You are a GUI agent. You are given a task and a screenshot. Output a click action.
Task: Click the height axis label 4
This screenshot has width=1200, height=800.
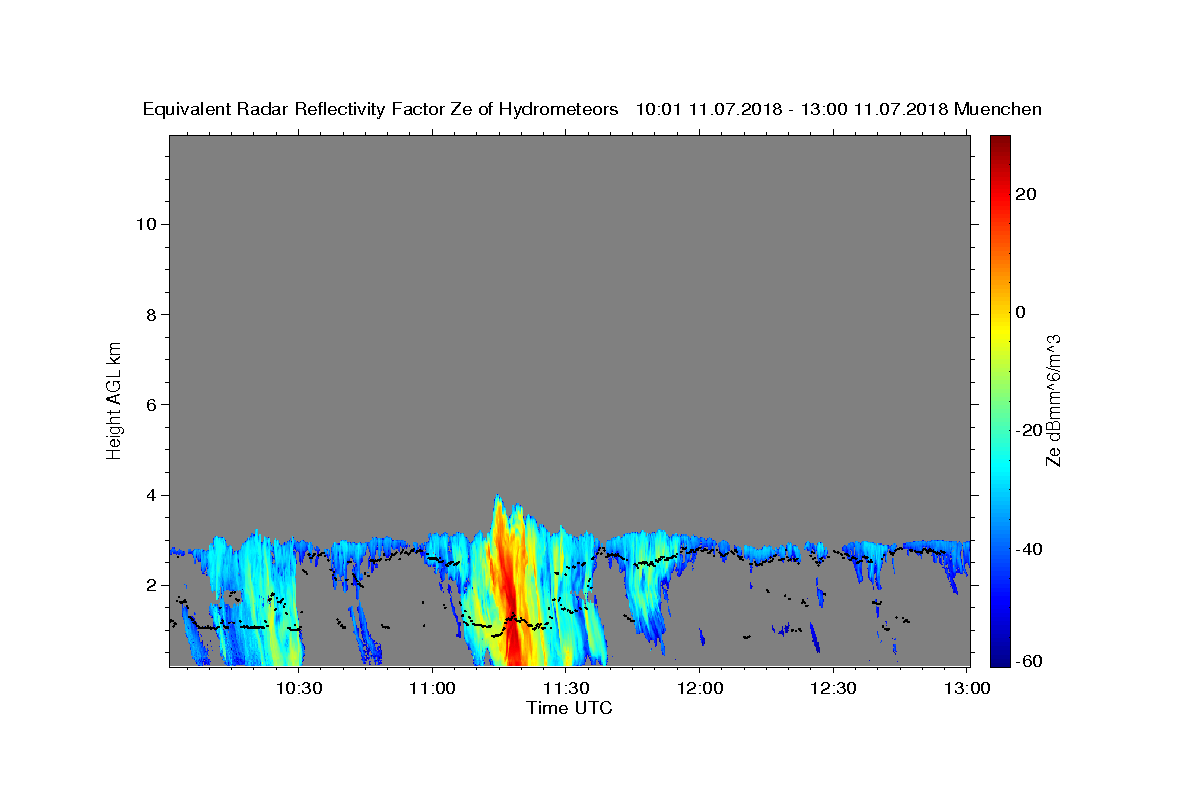pyautogui.click(x=151, y=495)
